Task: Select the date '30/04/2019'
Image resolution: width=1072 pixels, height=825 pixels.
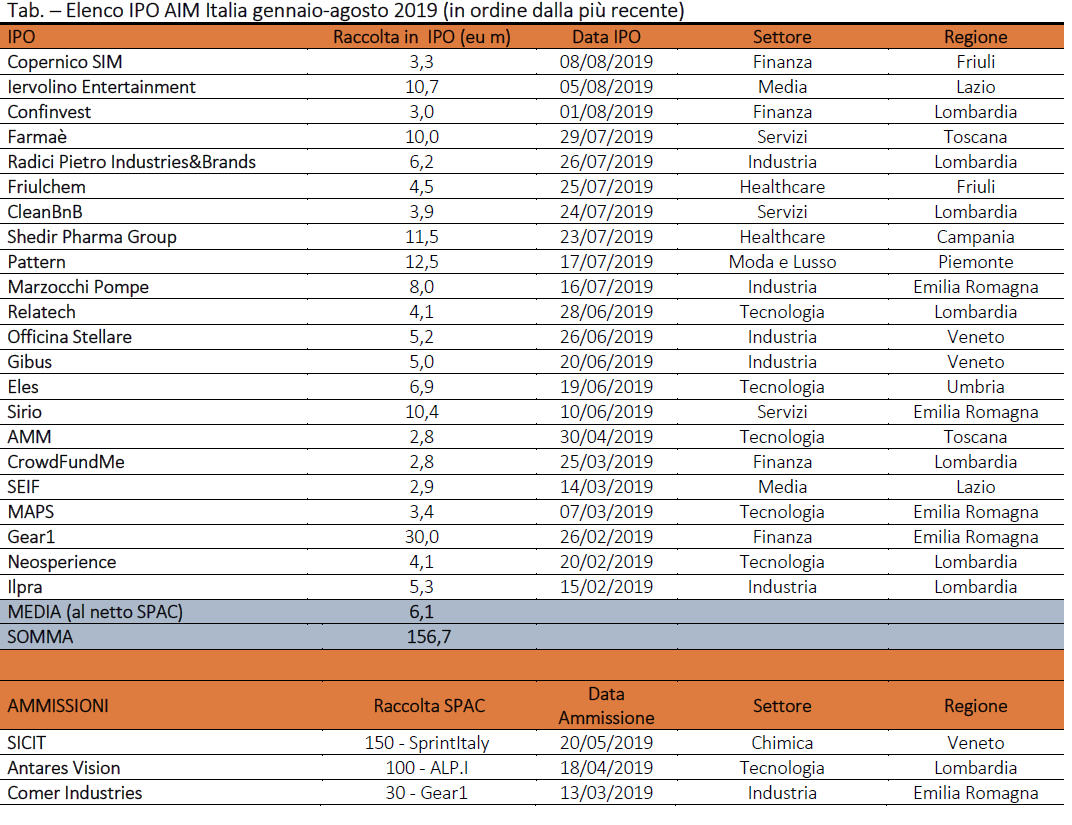Action: point(606,437)
